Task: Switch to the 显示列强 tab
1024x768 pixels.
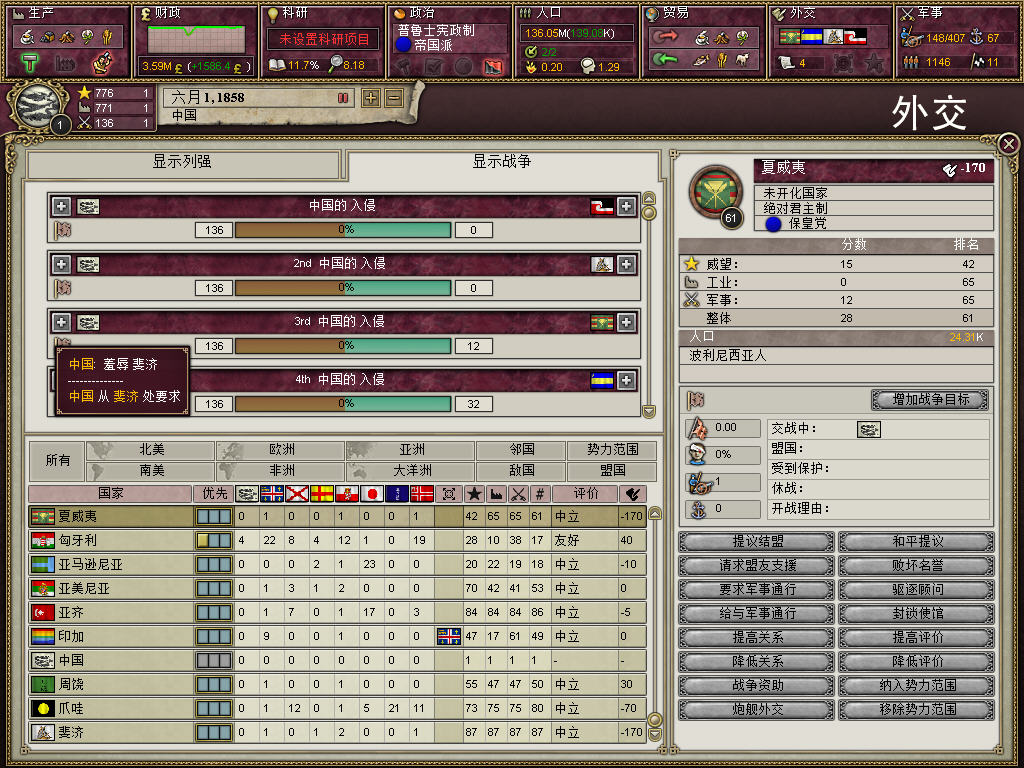Action: click(x=182, y=163)
